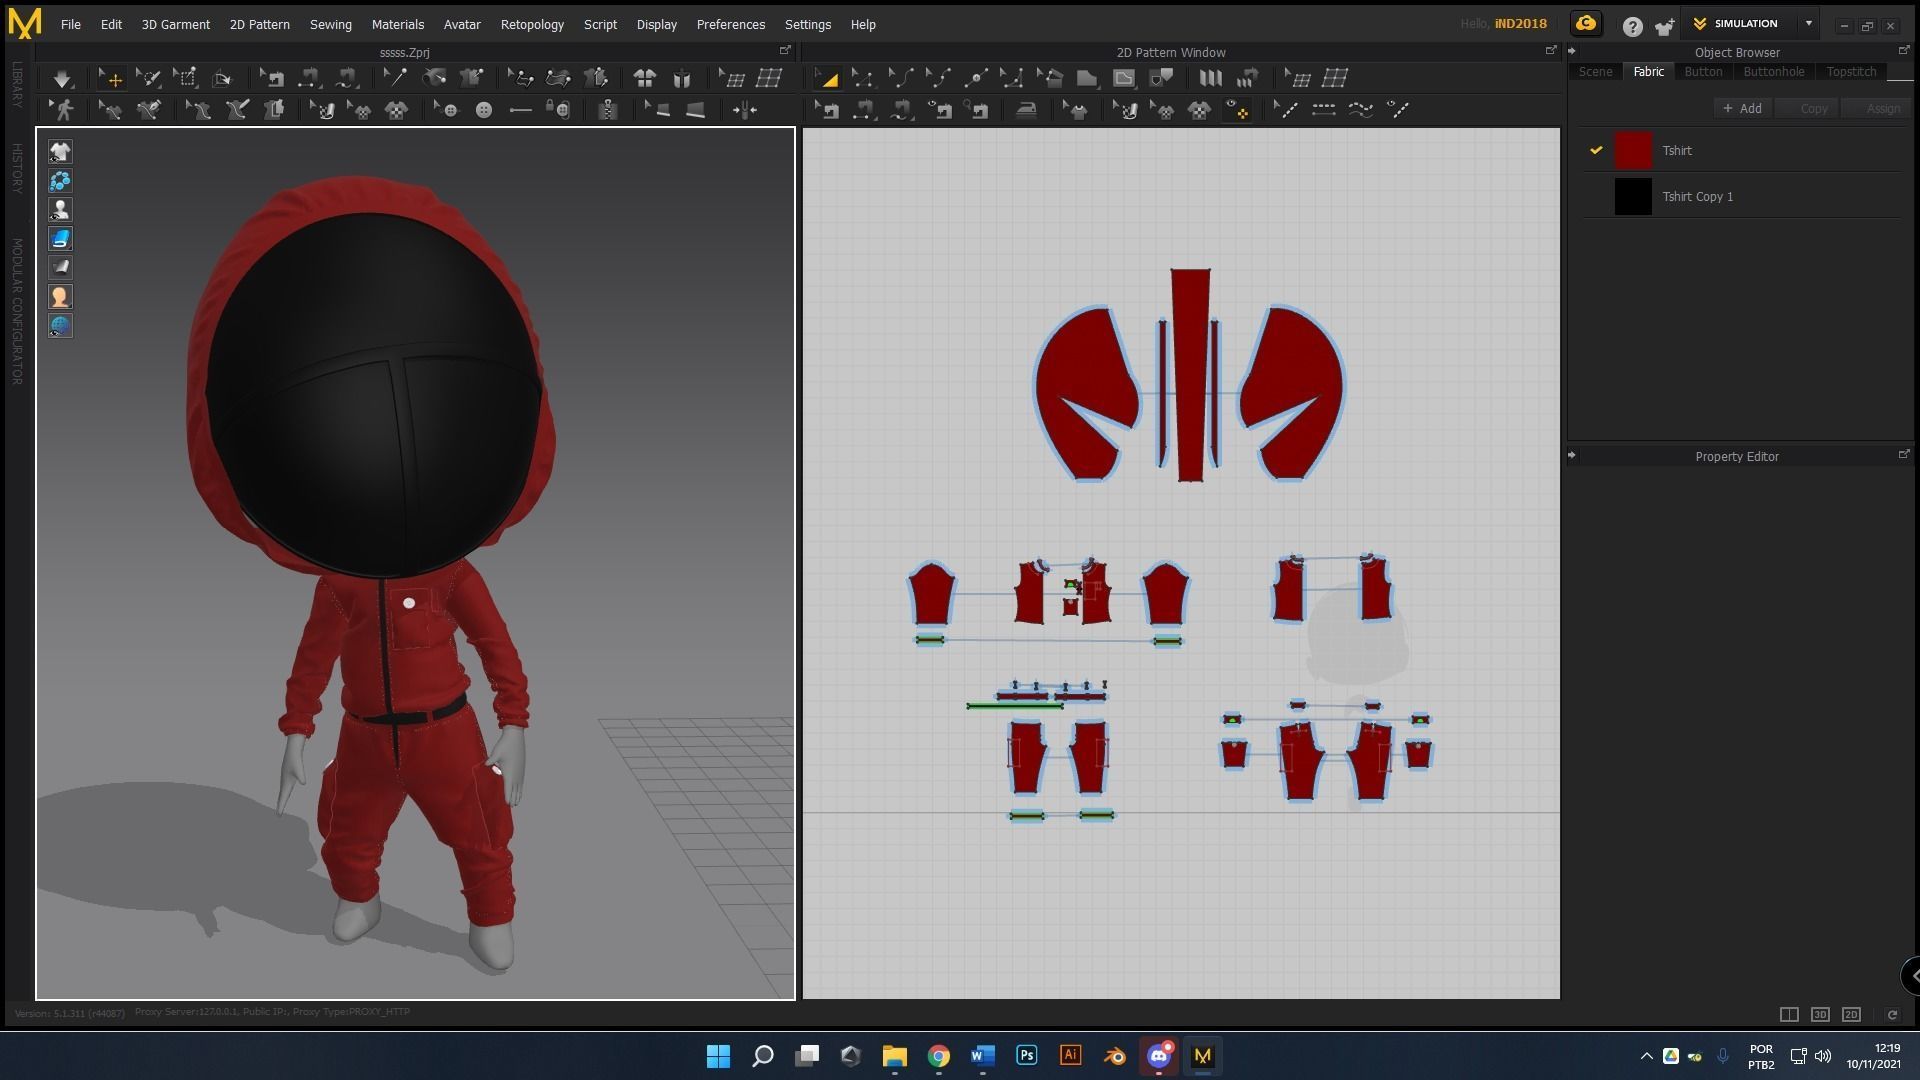Expand the LIBRARY side panel
This screenshot has width=1920, height=1080.
point(17,84)
